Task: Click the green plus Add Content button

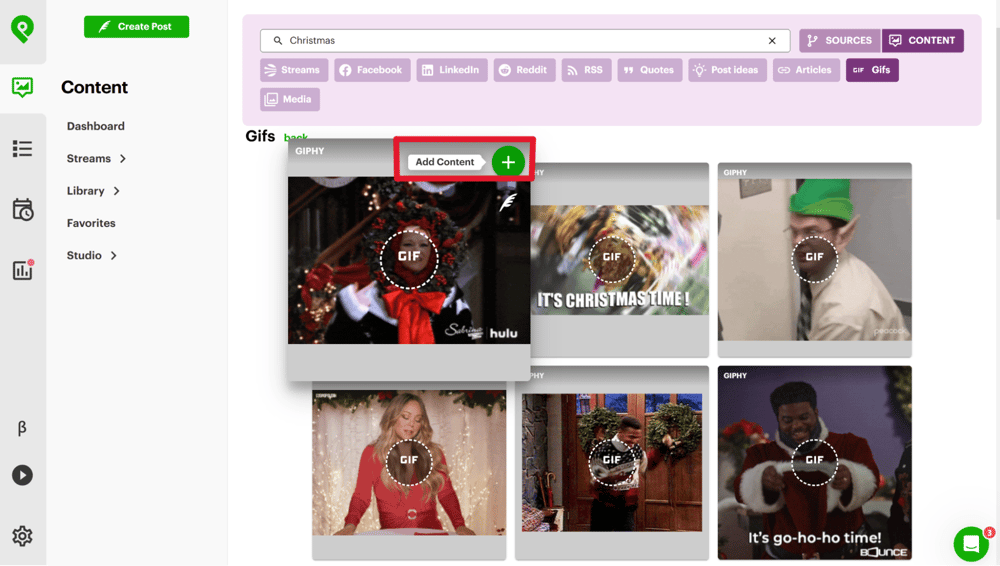Action: click(x=508, y=162)
